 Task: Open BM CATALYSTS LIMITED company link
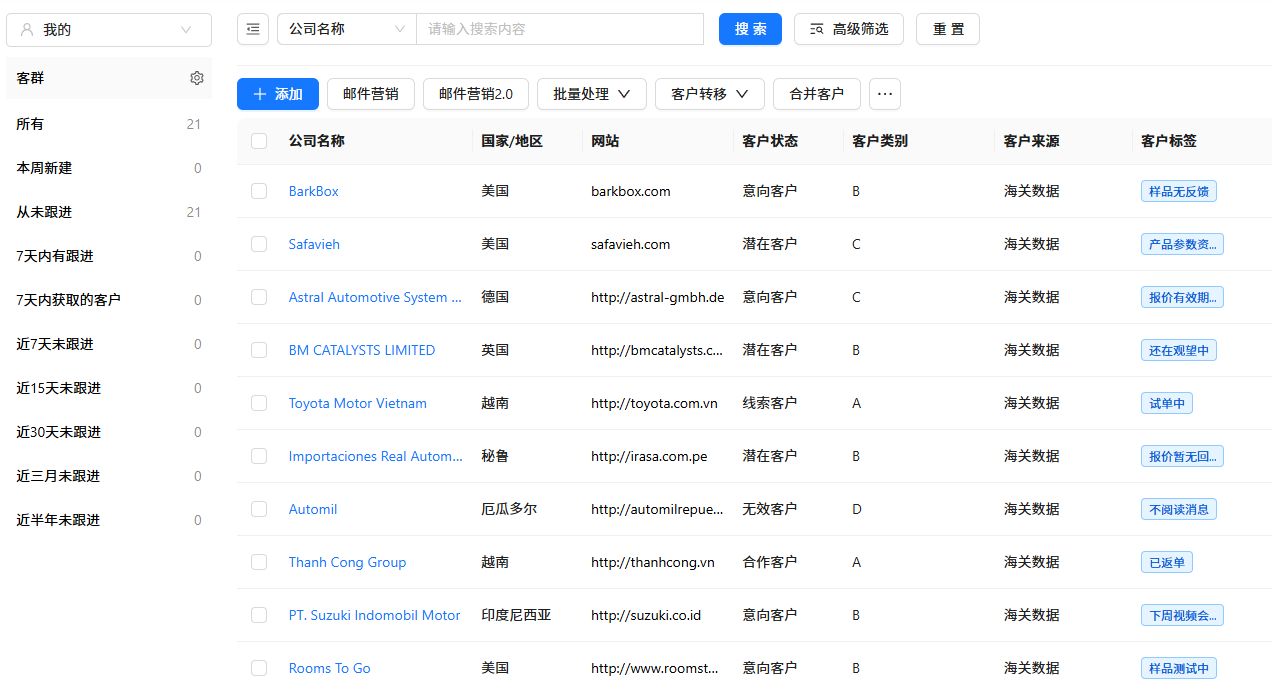click(x=362, y=350)
